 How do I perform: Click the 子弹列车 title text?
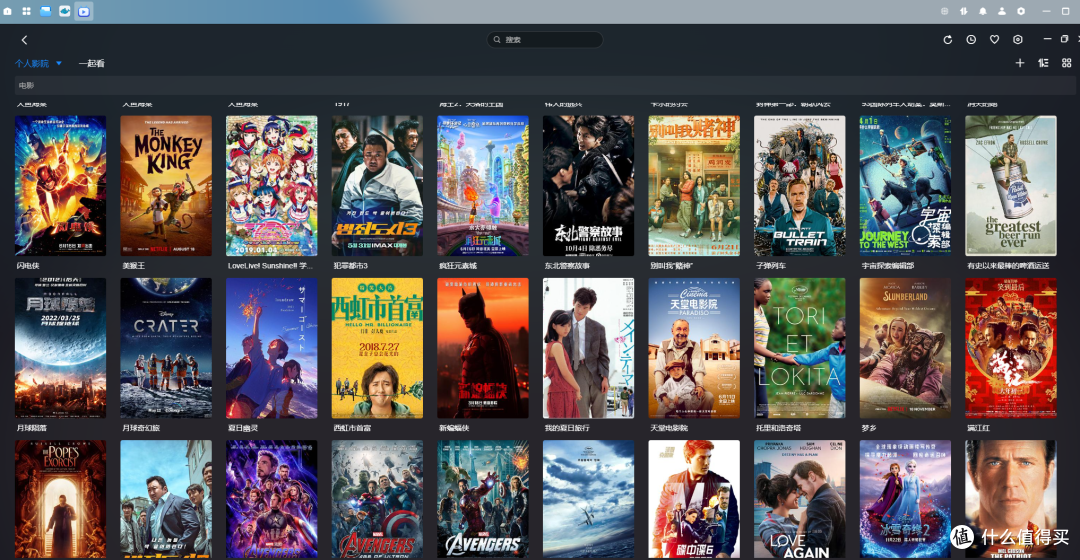(x=771, y=266)
